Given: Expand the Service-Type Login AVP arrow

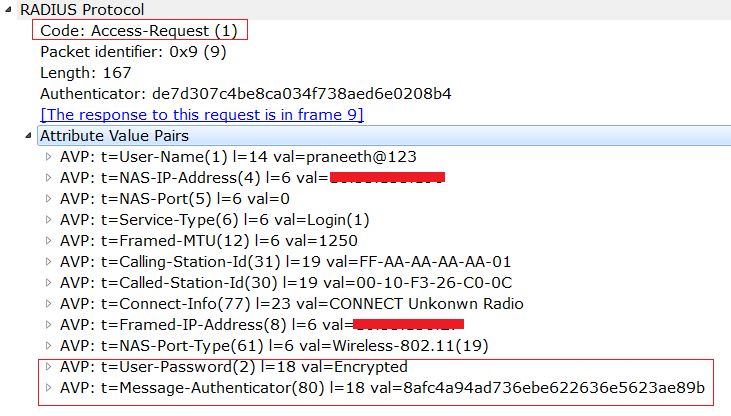Looking at the screenshot, I should (x=47, y=220).
